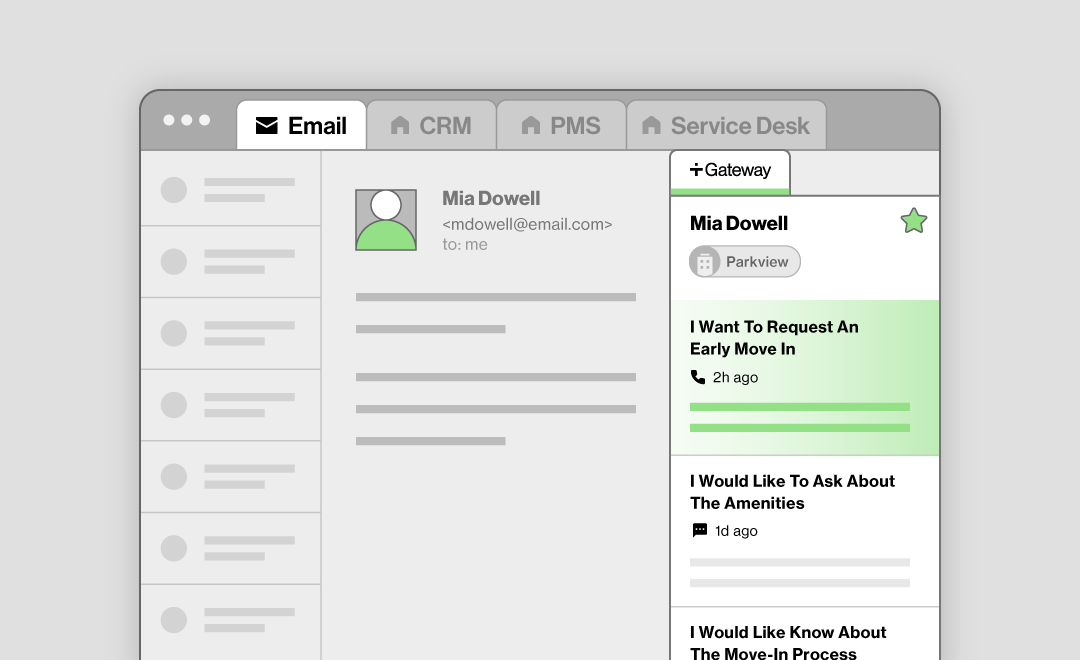Image resolution: width=1080 pixels, height=660 pixels.
Task: Click the building icon in the Parkview chip
Action: [705, 262]
